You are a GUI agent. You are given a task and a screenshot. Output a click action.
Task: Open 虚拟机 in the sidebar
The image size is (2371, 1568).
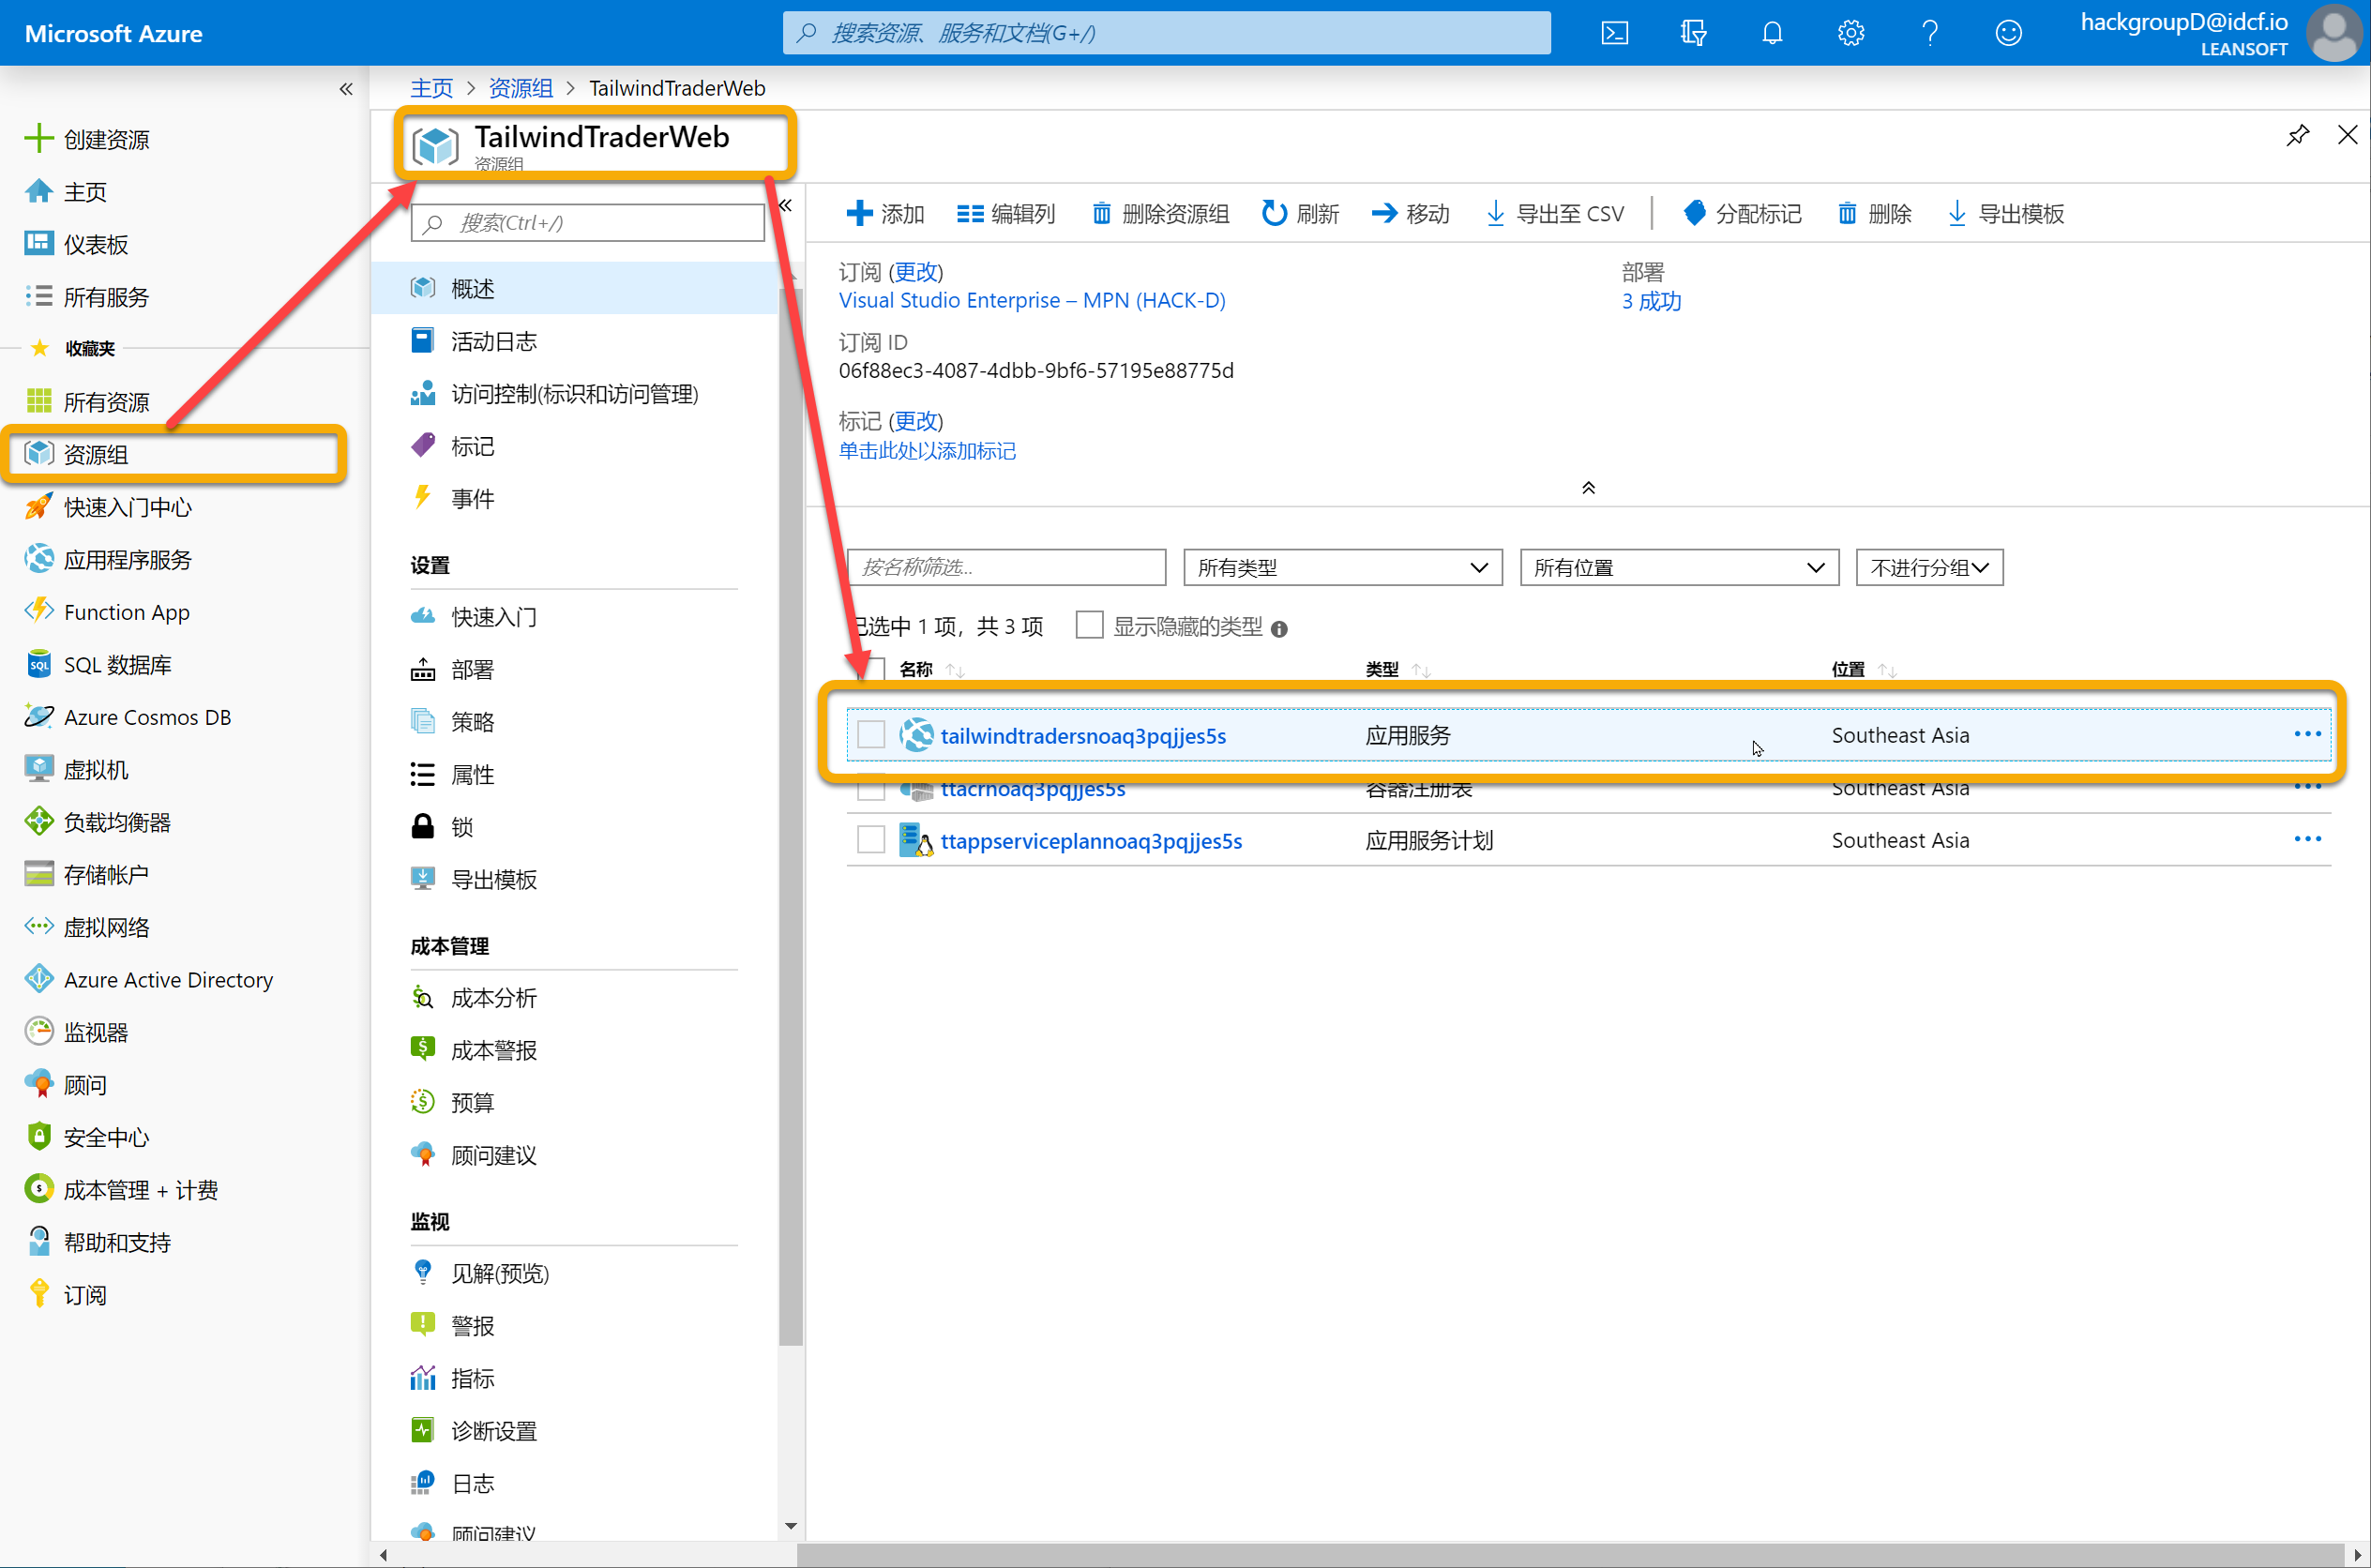(x=76, y=770)
